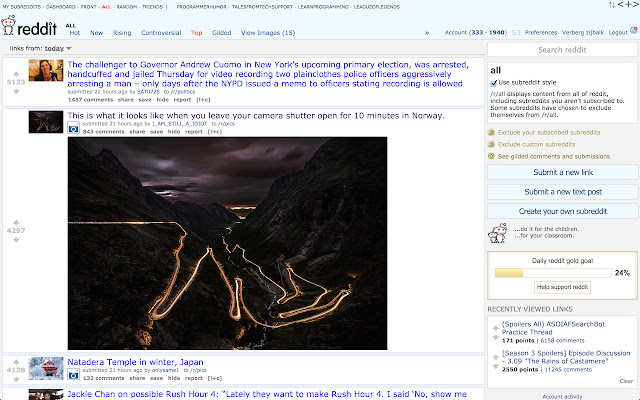Upvote the Norway camera shutter post
Screen dimensions: 640x400
(x=16, y=222)
